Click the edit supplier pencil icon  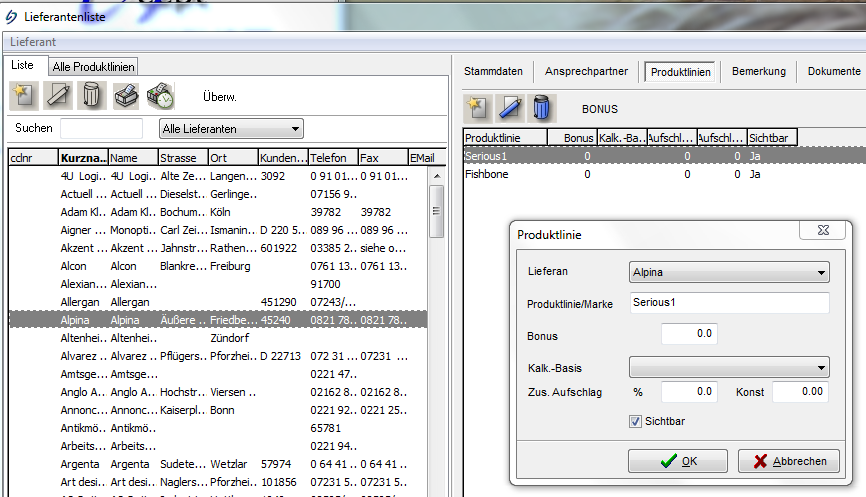click(x=57, y=95)
